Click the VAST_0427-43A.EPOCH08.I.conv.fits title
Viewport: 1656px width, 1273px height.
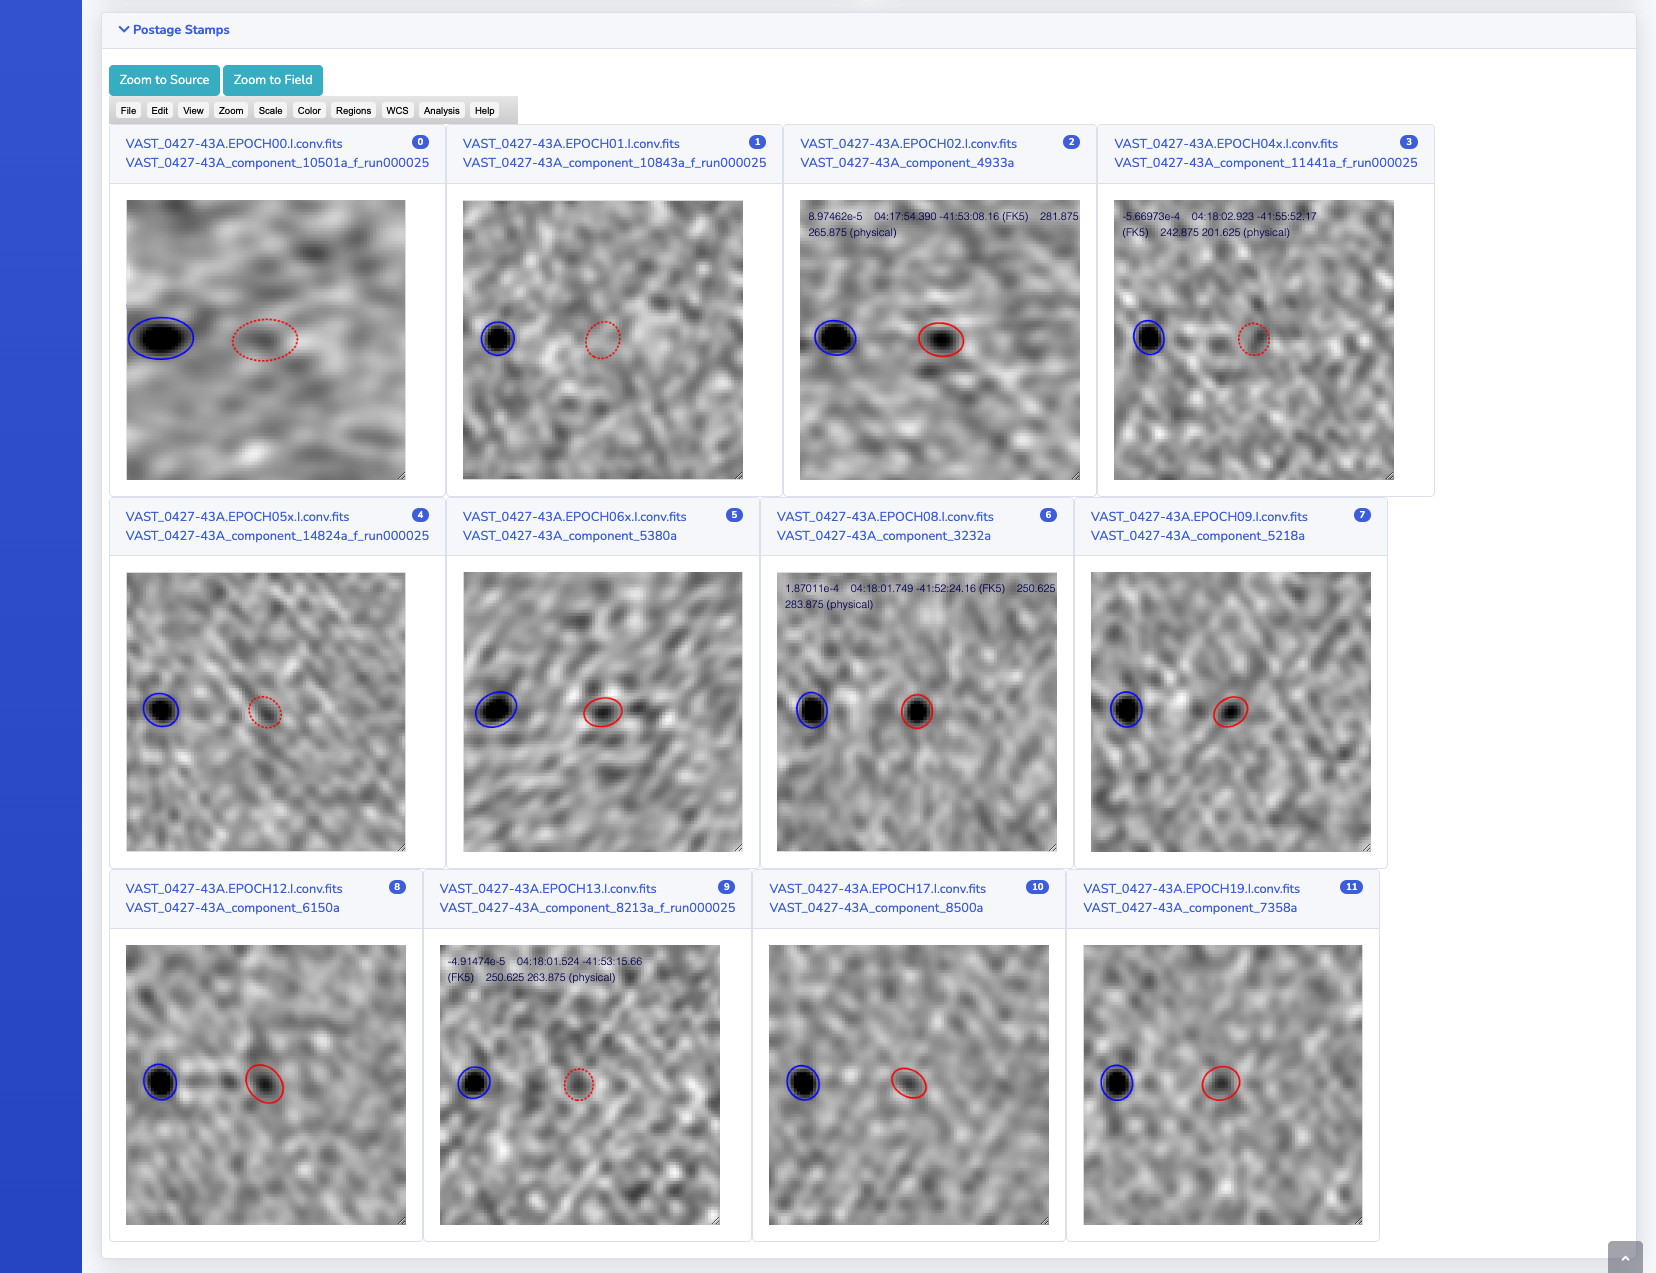(885, 517)
